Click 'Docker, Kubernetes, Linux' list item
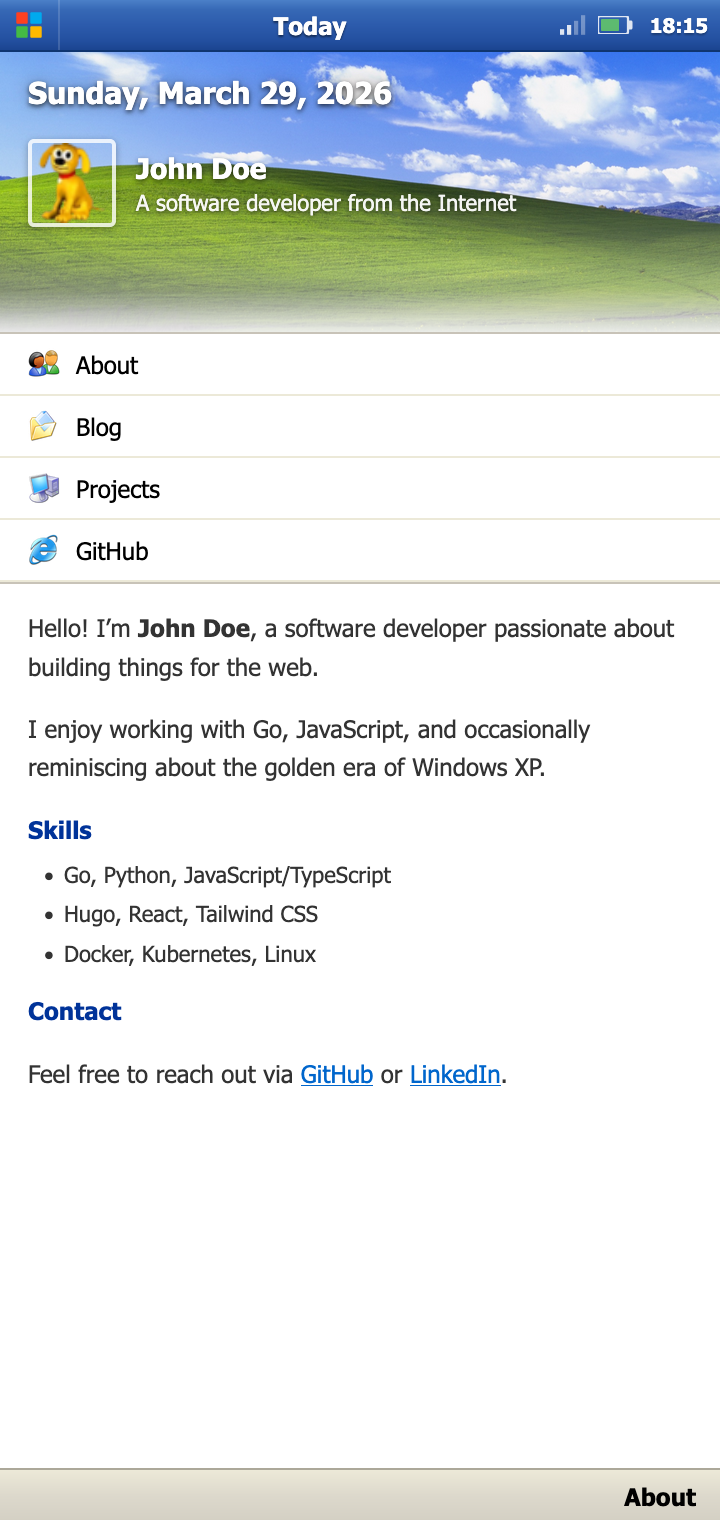Image resolution: width=720 pixels, height=1520 pixels. pos(190,955)
